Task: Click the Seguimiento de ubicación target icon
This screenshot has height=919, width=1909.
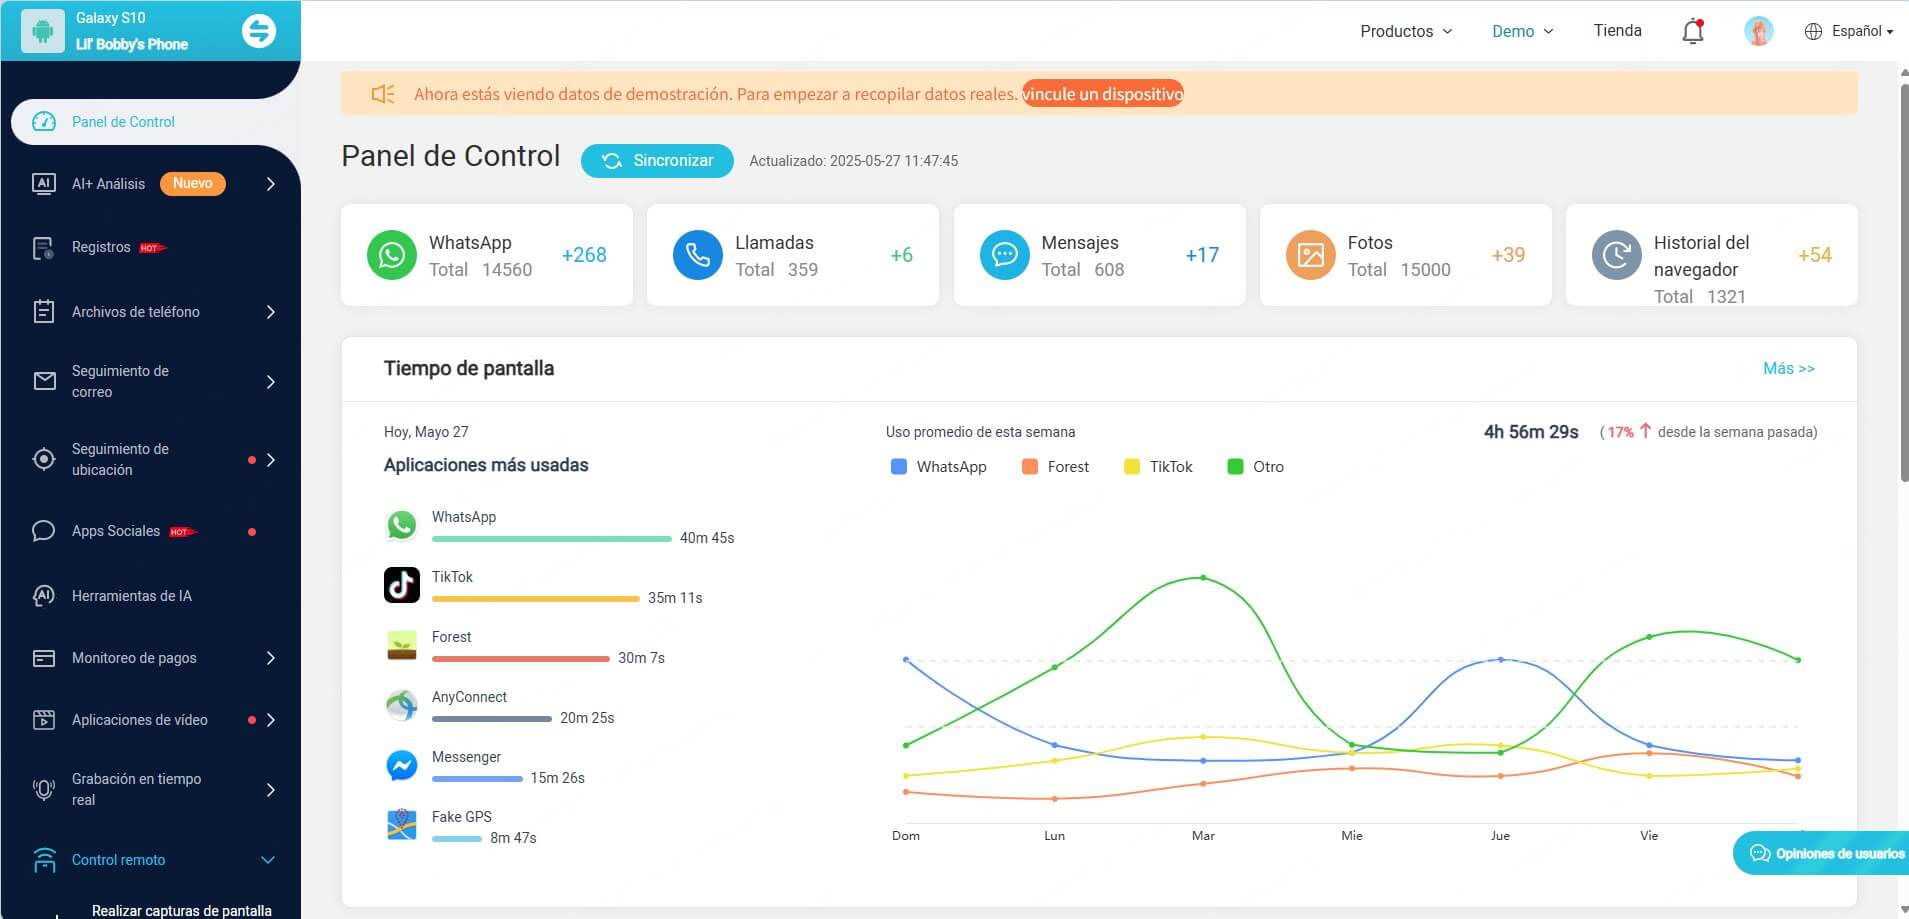Action: click(x=44, y=459)
